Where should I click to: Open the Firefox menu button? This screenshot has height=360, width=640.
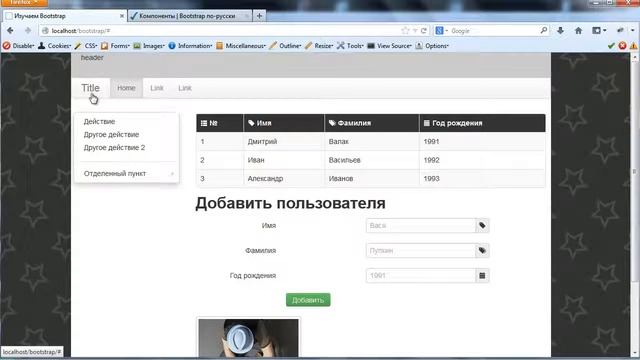tap(24, 3)
